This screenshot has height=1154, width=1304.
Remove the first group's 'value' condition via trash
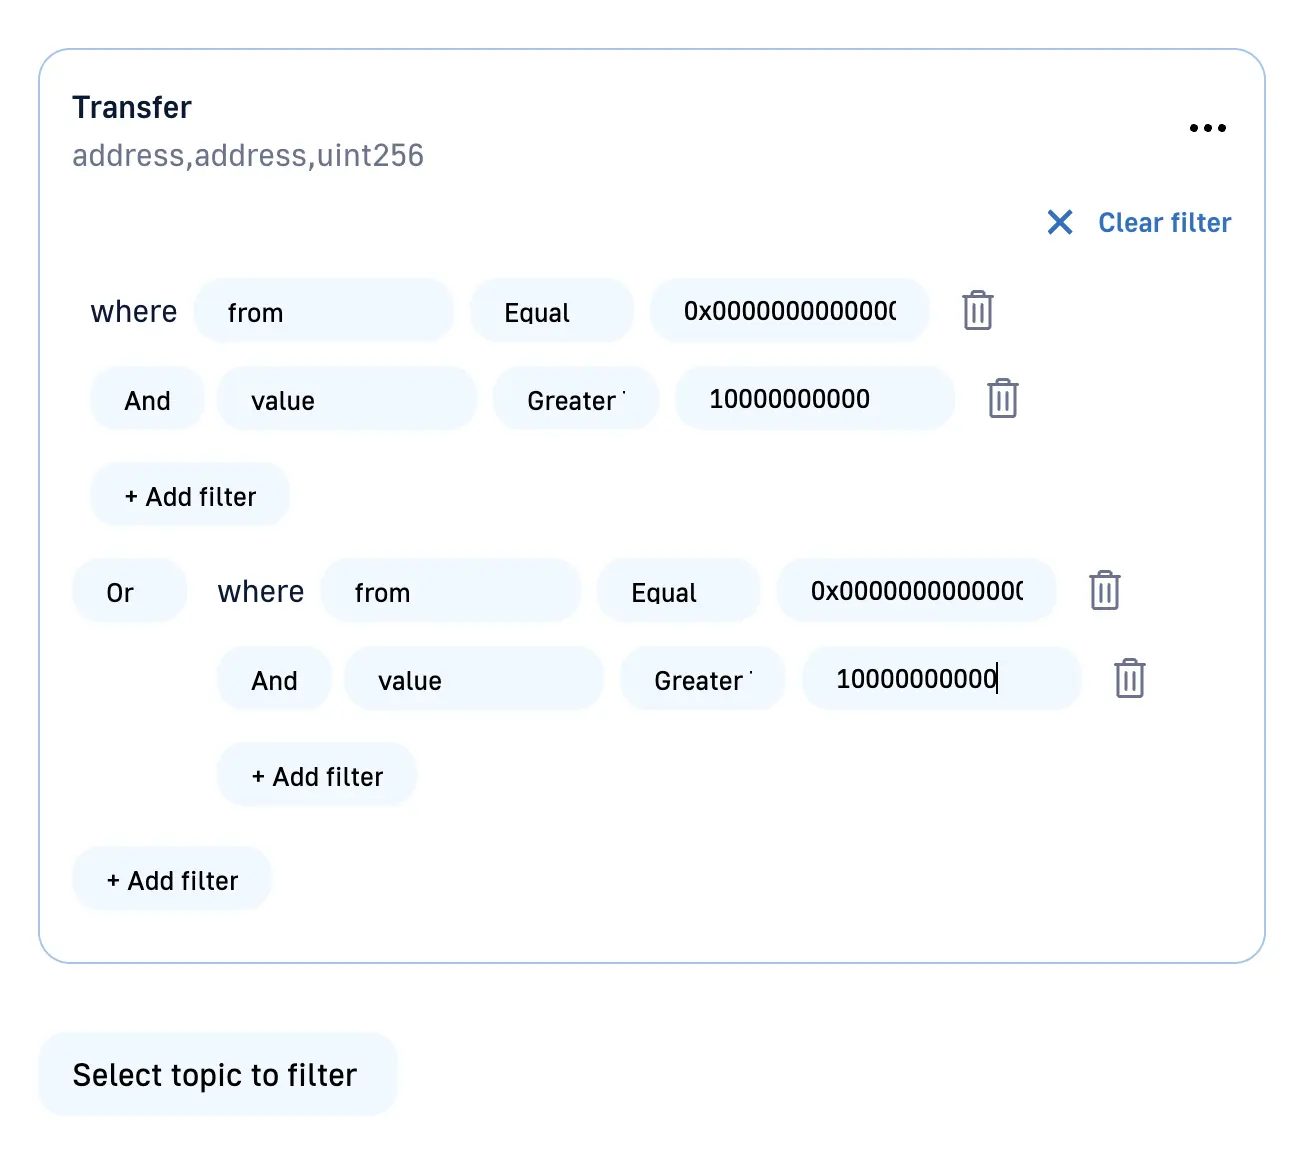pyautogui.click(x=1002, y=399)
